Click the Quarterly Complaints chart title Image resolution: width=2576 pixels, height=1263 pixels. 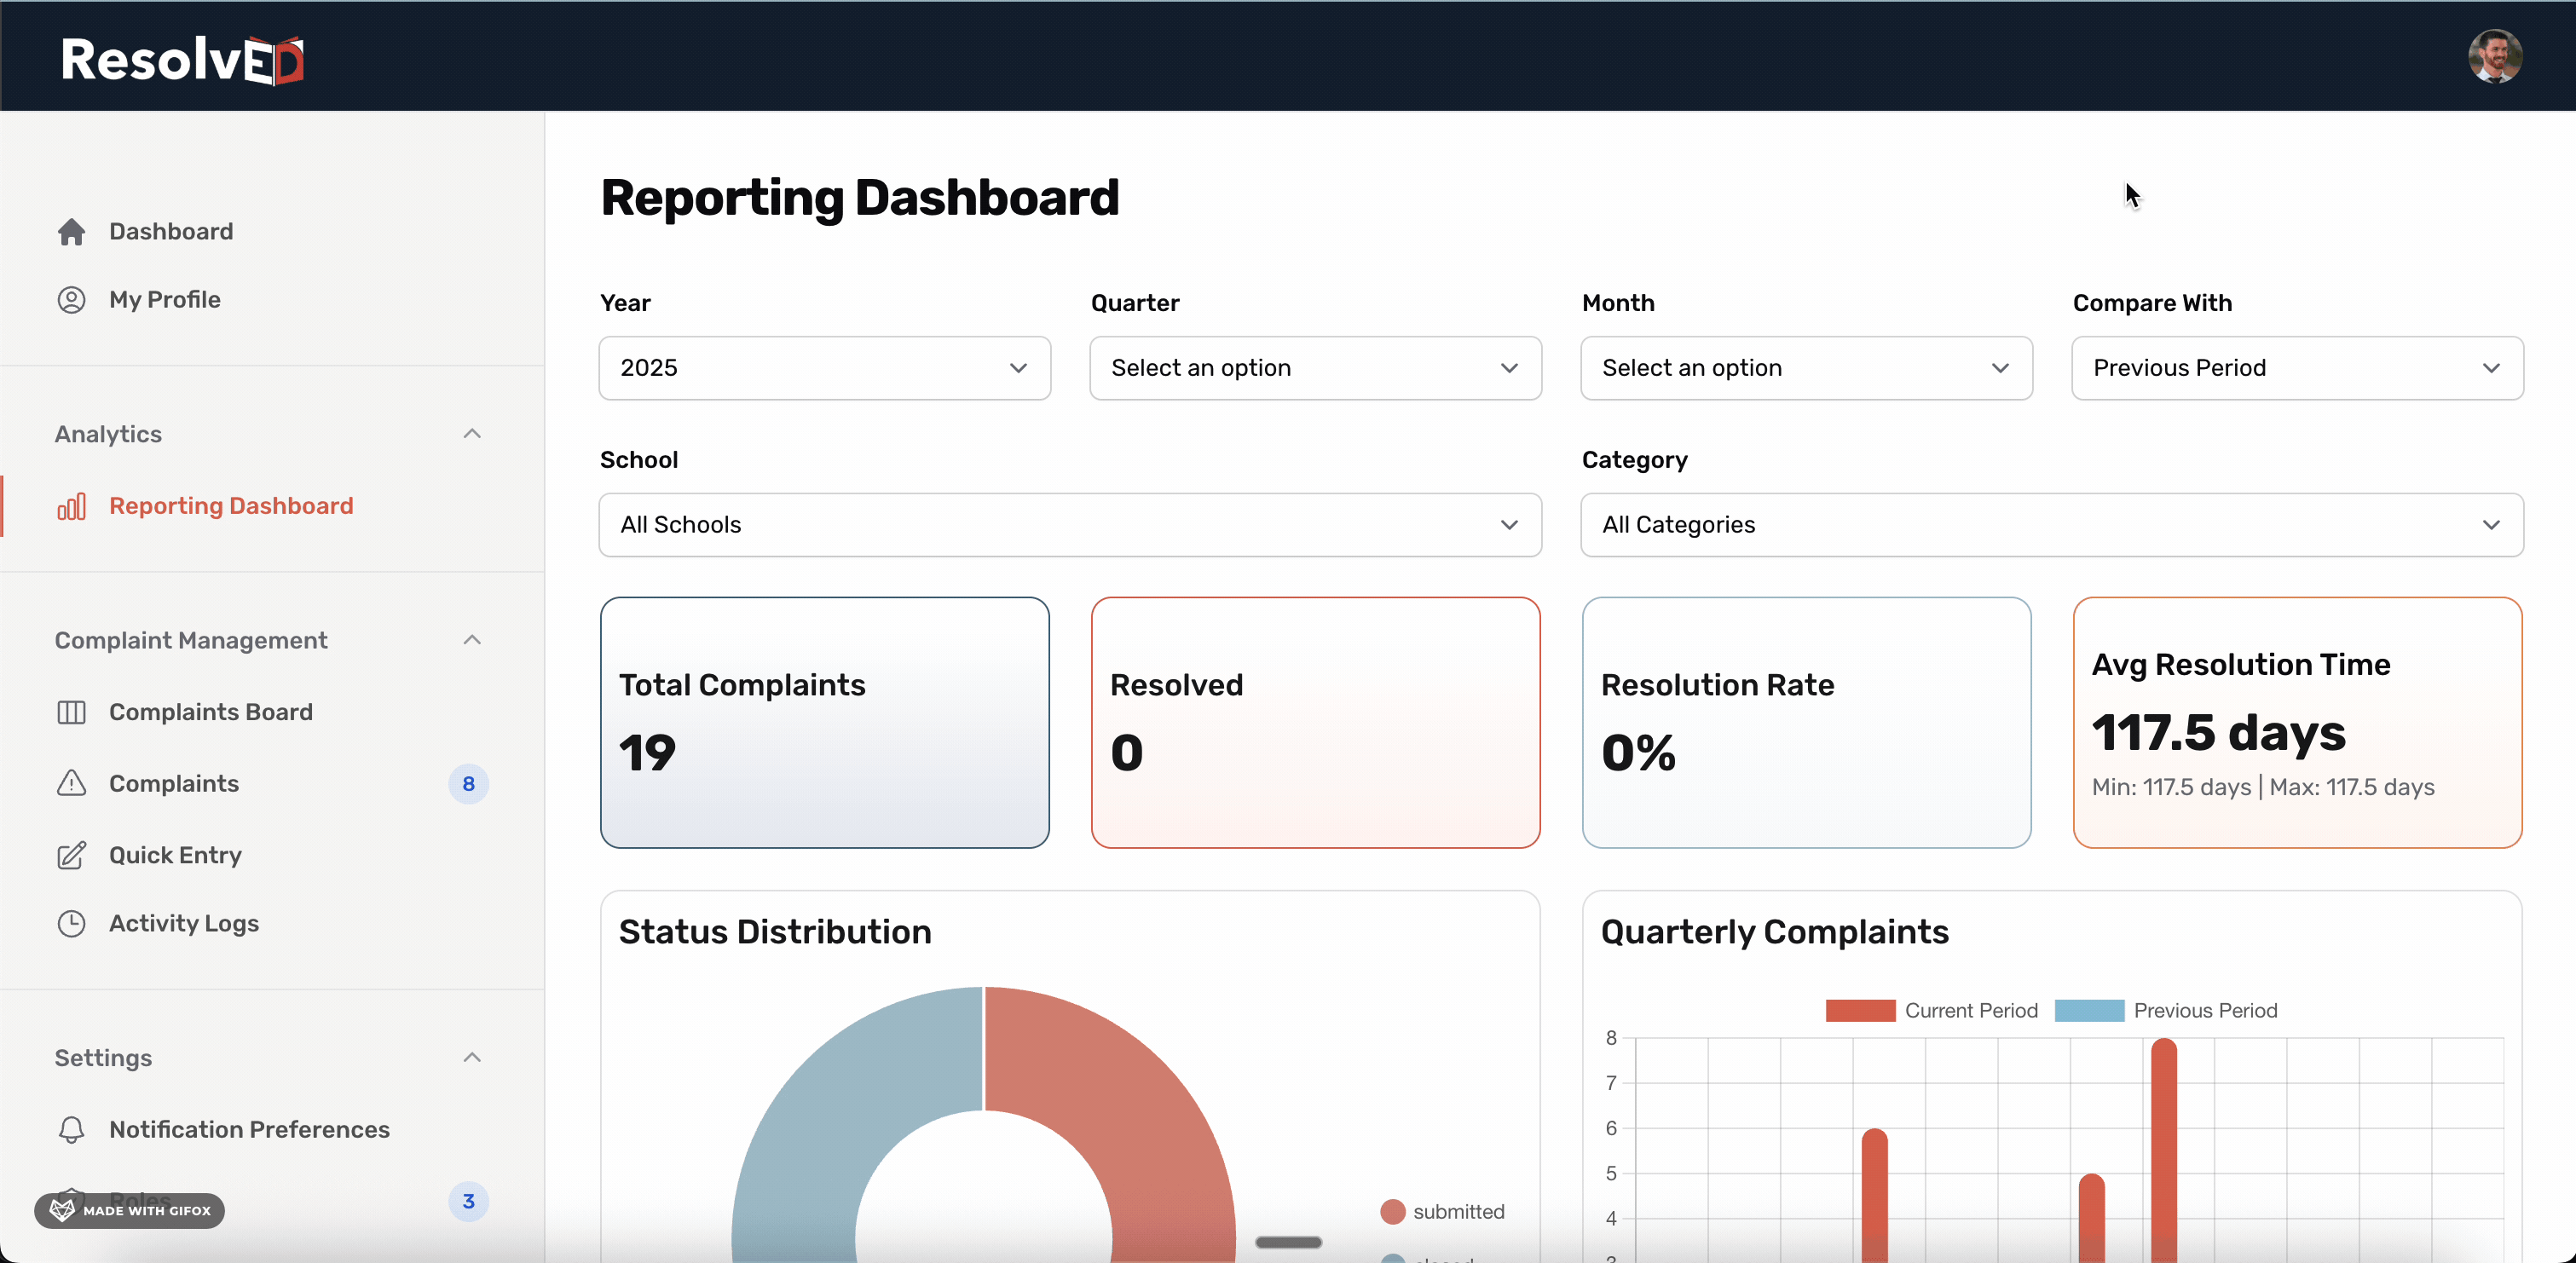click(1774, 932)
